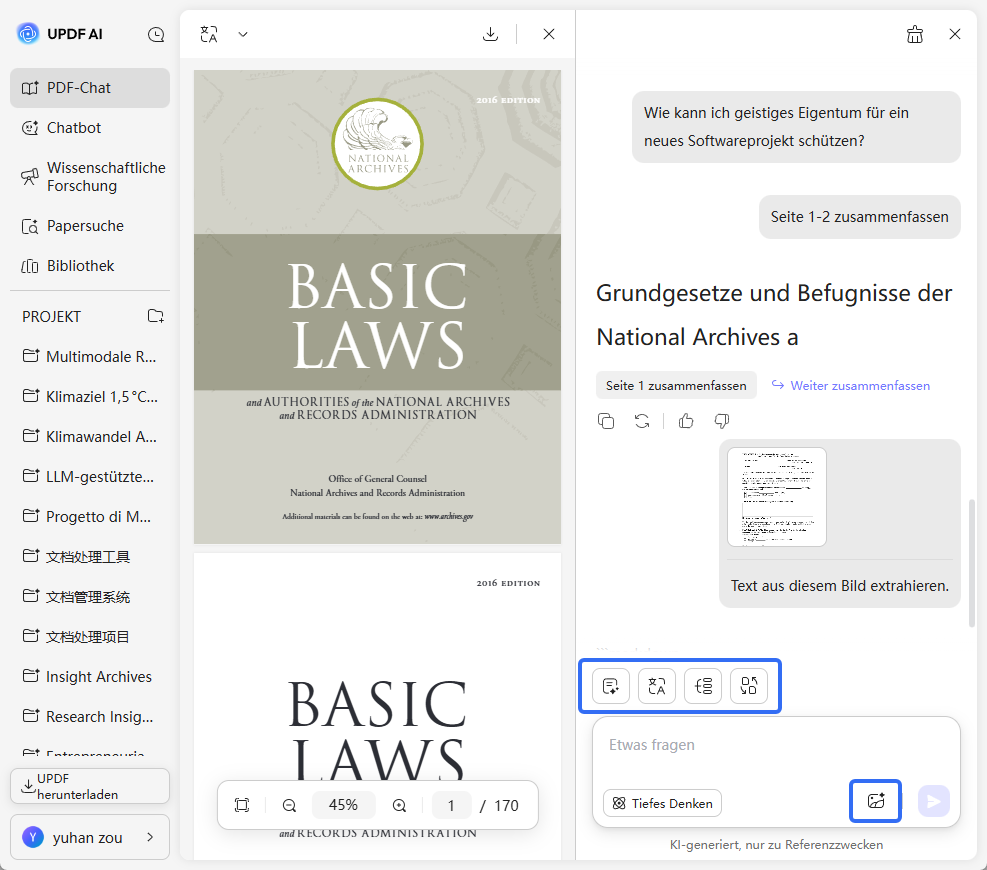Viewport: 987px width, 870px height.
Task: Create a new project folder icon
Action: coord(155,316)
